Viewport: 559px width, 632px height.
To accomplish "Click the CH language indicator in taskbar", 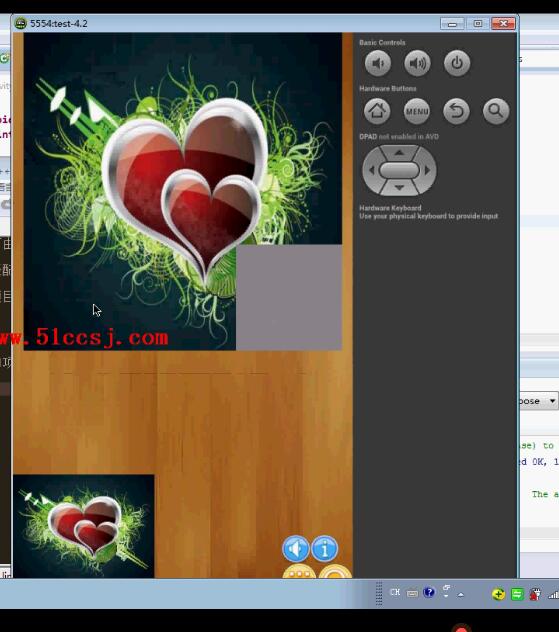I will coord(395,592).
